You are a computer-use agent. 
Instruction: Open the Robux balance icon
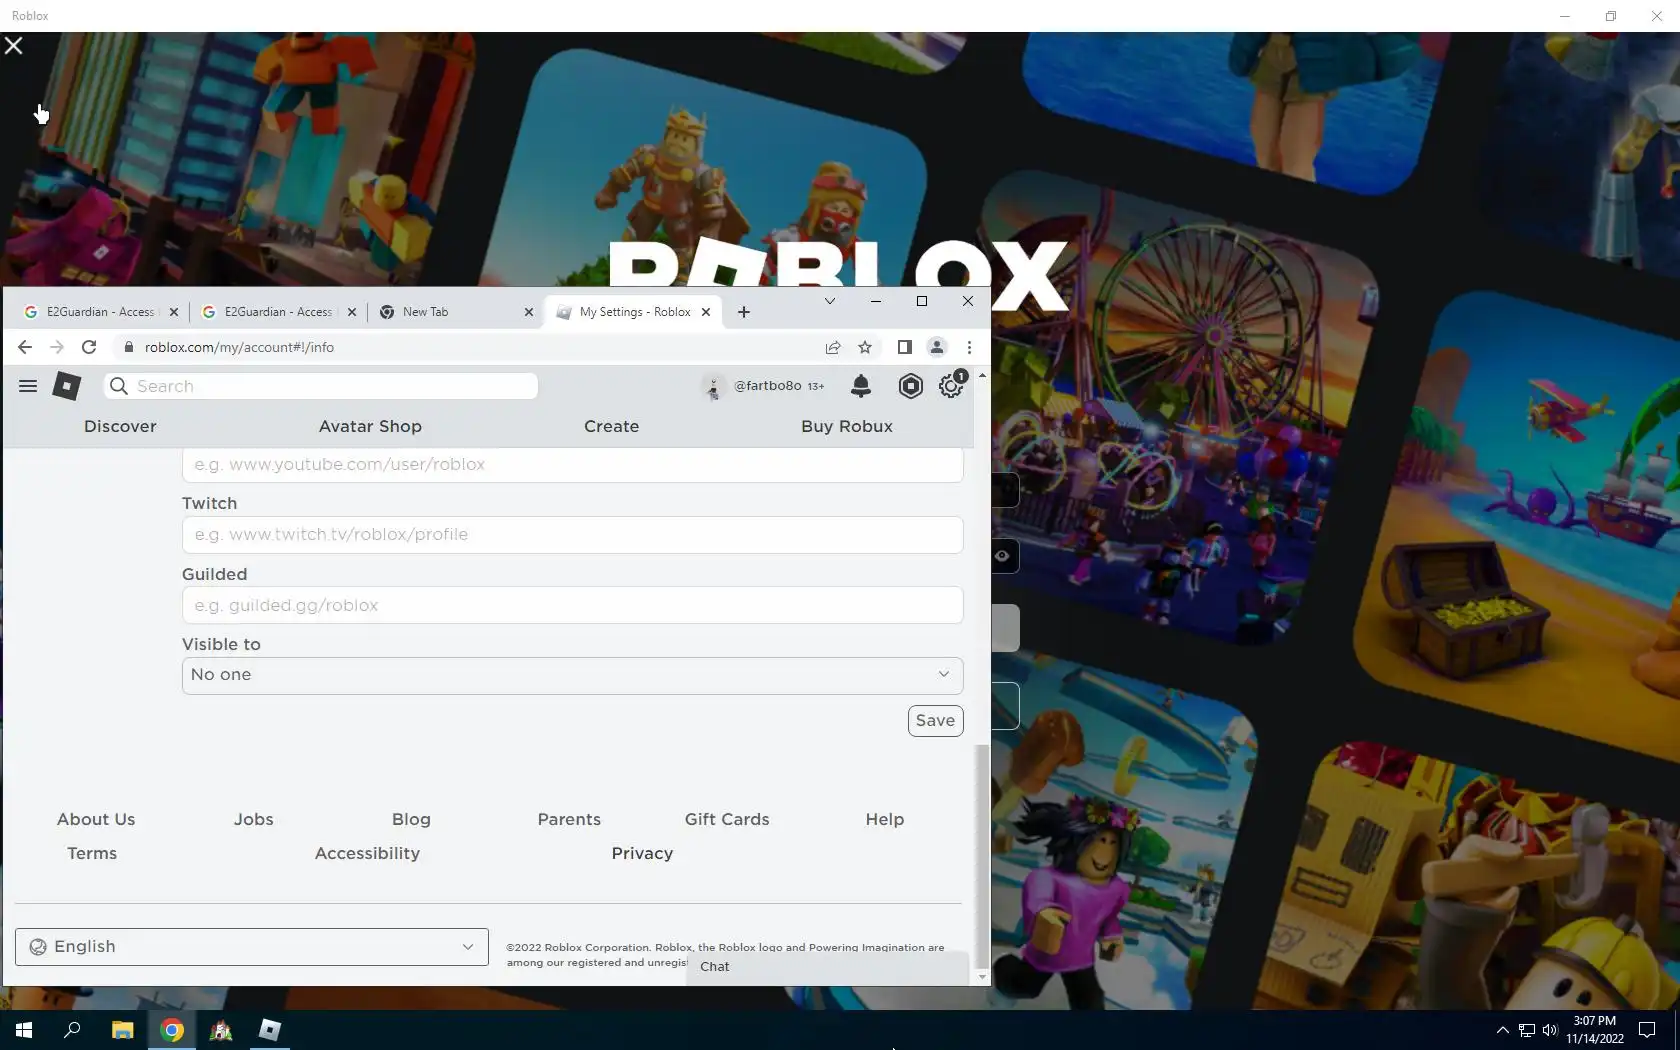[x=910, y=386]
